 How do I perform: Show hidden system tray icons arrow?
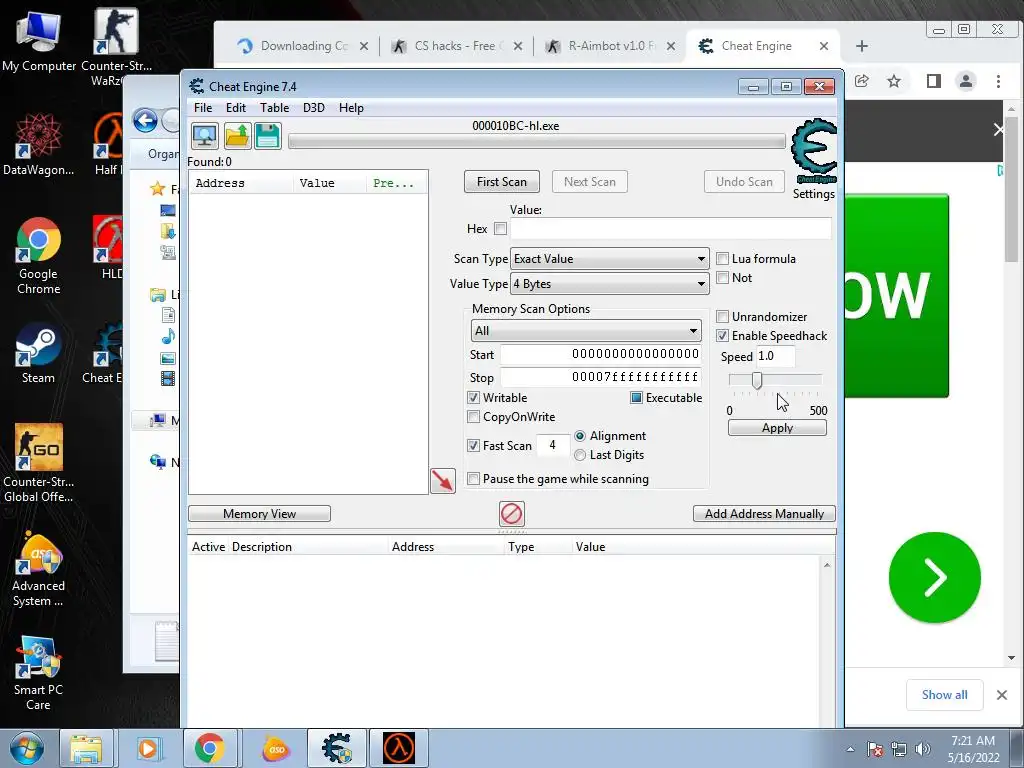tap(850, 749)
